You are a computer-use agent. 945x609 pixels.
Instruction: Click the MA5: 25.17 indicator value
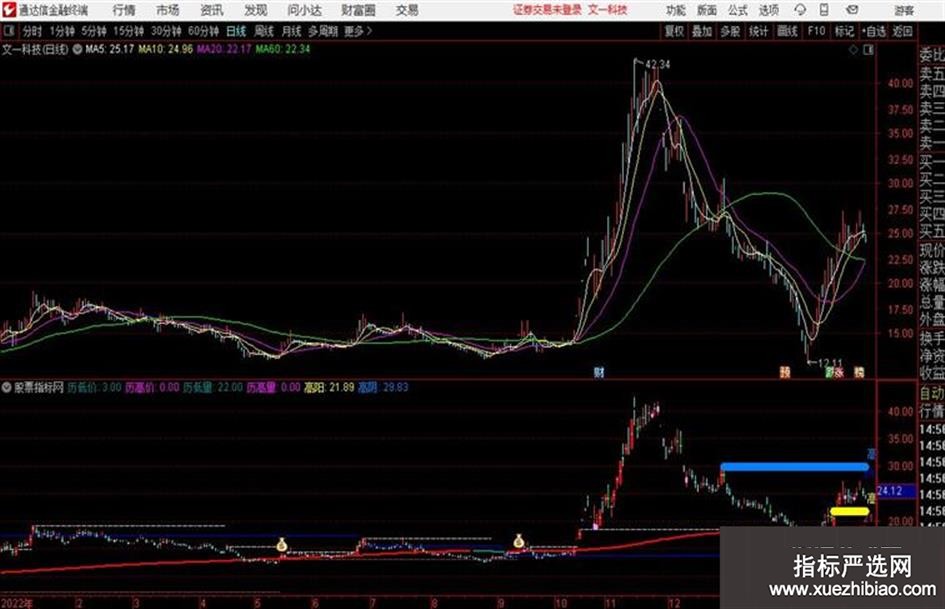coord(110,49)
